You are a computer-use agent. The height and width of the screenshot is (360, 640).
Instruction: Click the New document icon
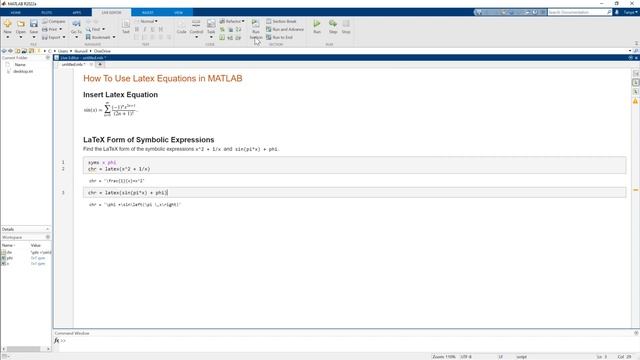tap(7, 24)
